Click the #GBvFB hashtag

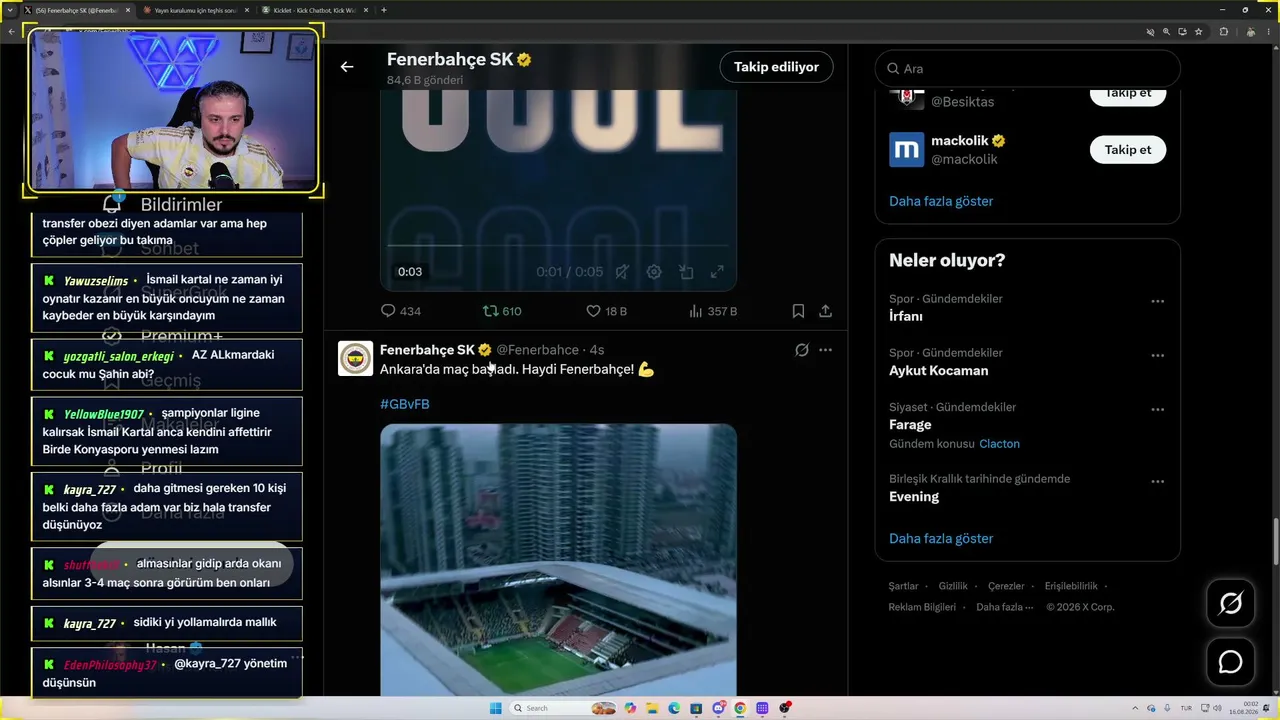(x=405, y=404)
